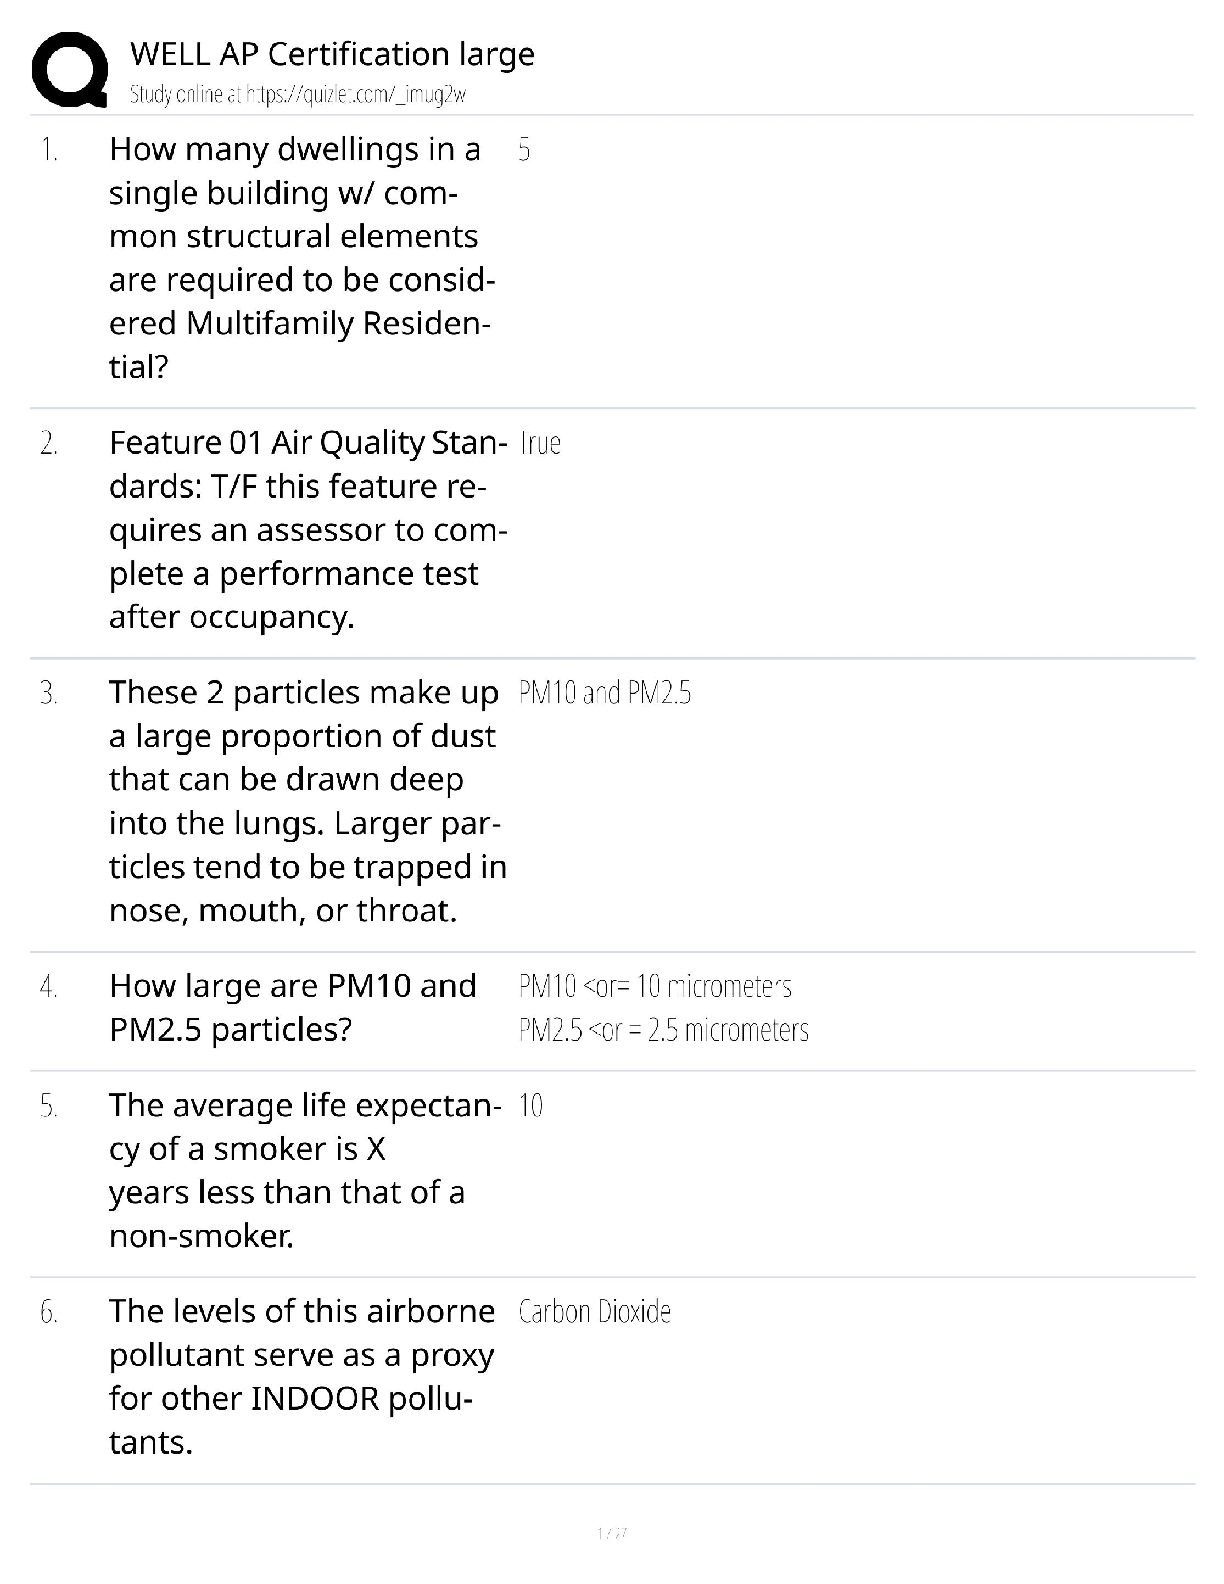Open the quizlet.com study link
Viewport: 1224px width, 1584px height.
[x=298, y=95]
